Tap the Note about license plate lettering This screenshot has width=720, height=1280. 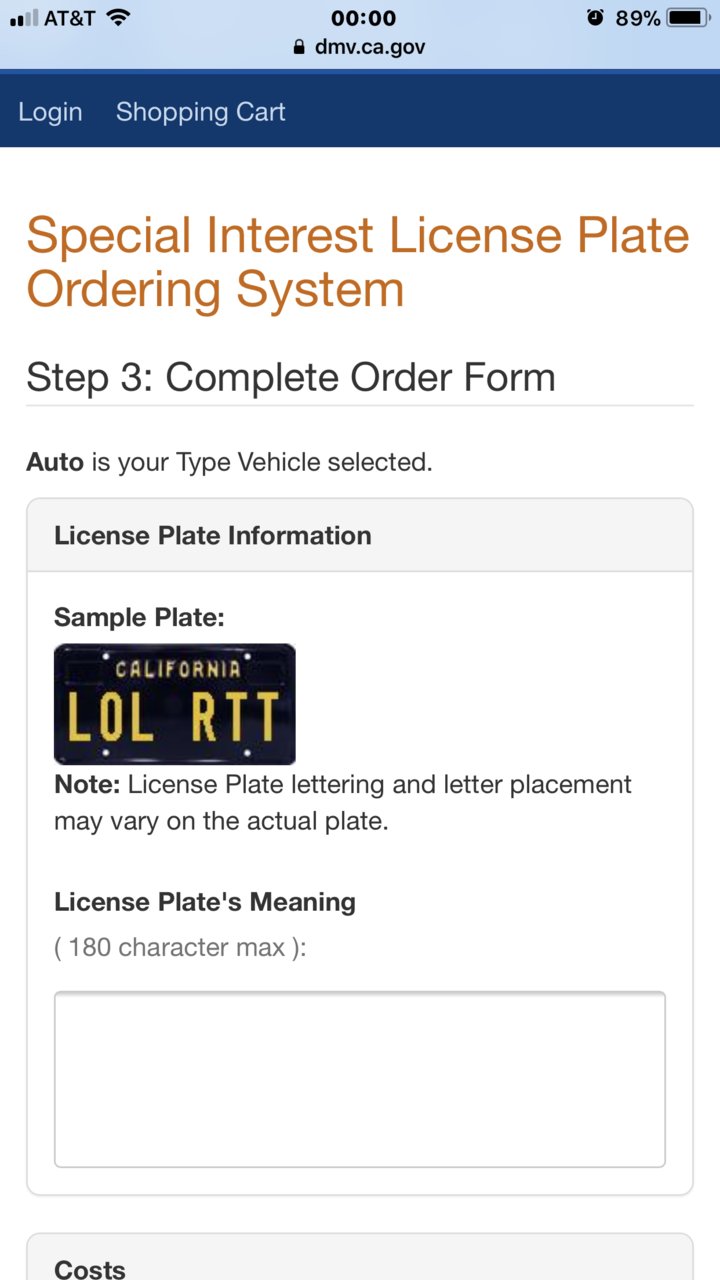point(343,803)
